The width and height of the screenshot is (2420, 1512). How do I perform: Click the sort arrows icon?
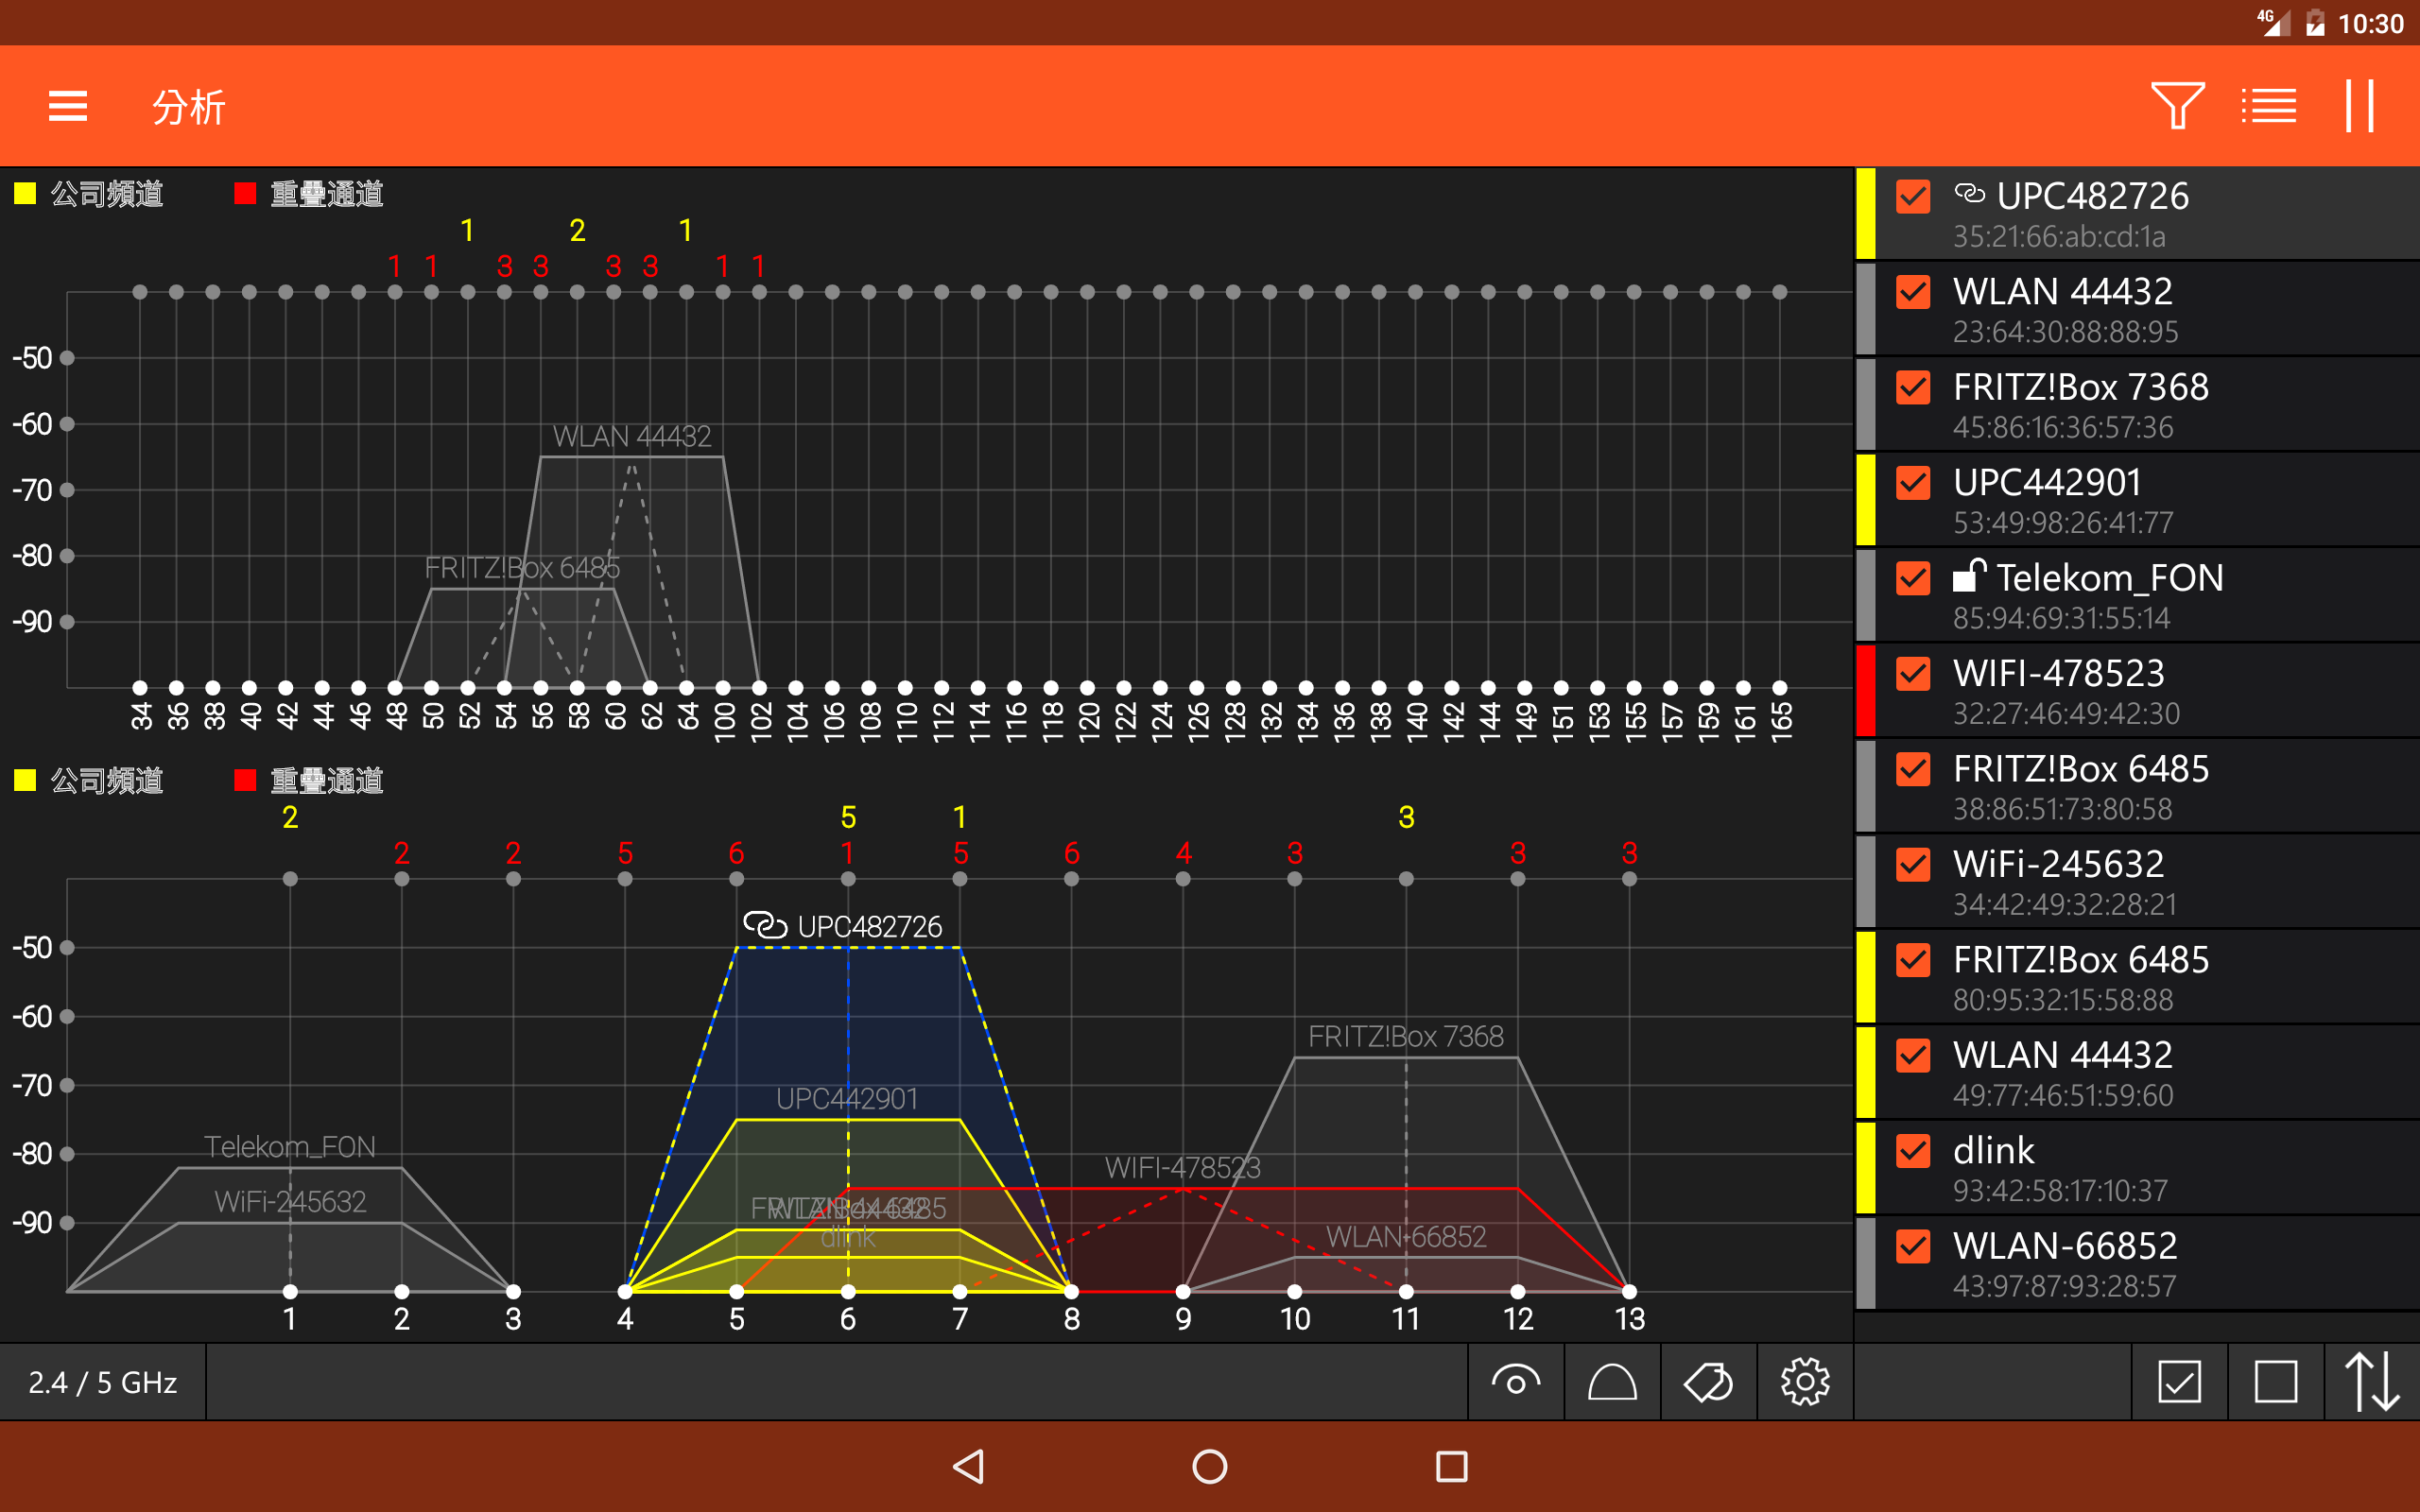2372,1382
